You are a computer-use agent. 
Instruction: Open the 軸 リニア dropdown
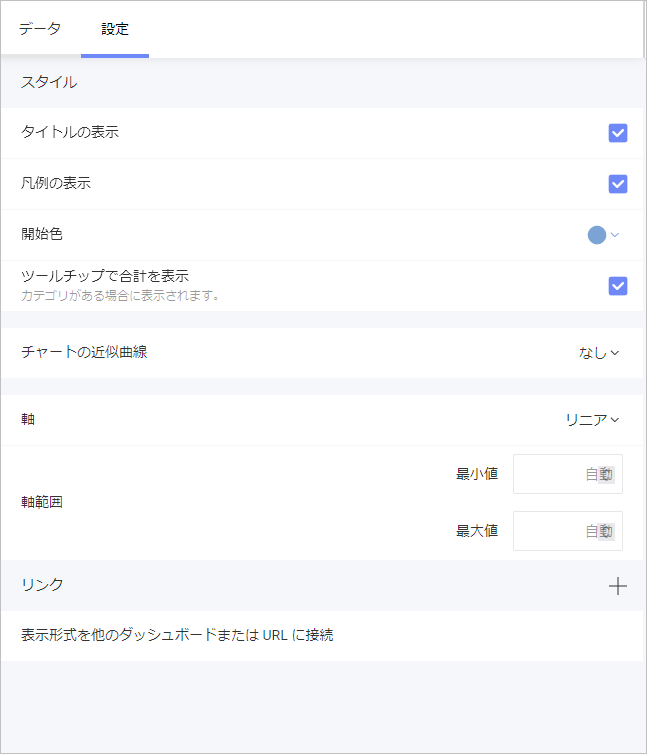point(593,420)
